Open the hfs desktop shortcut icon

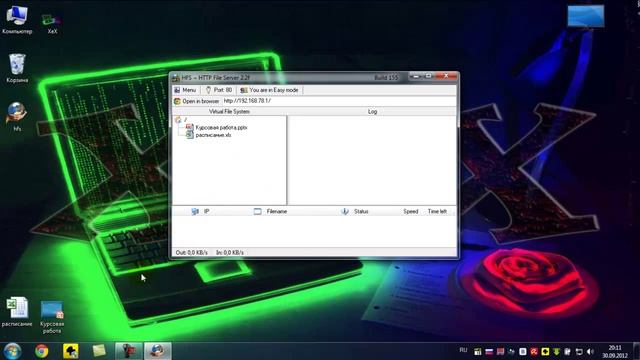pos(17,117)
